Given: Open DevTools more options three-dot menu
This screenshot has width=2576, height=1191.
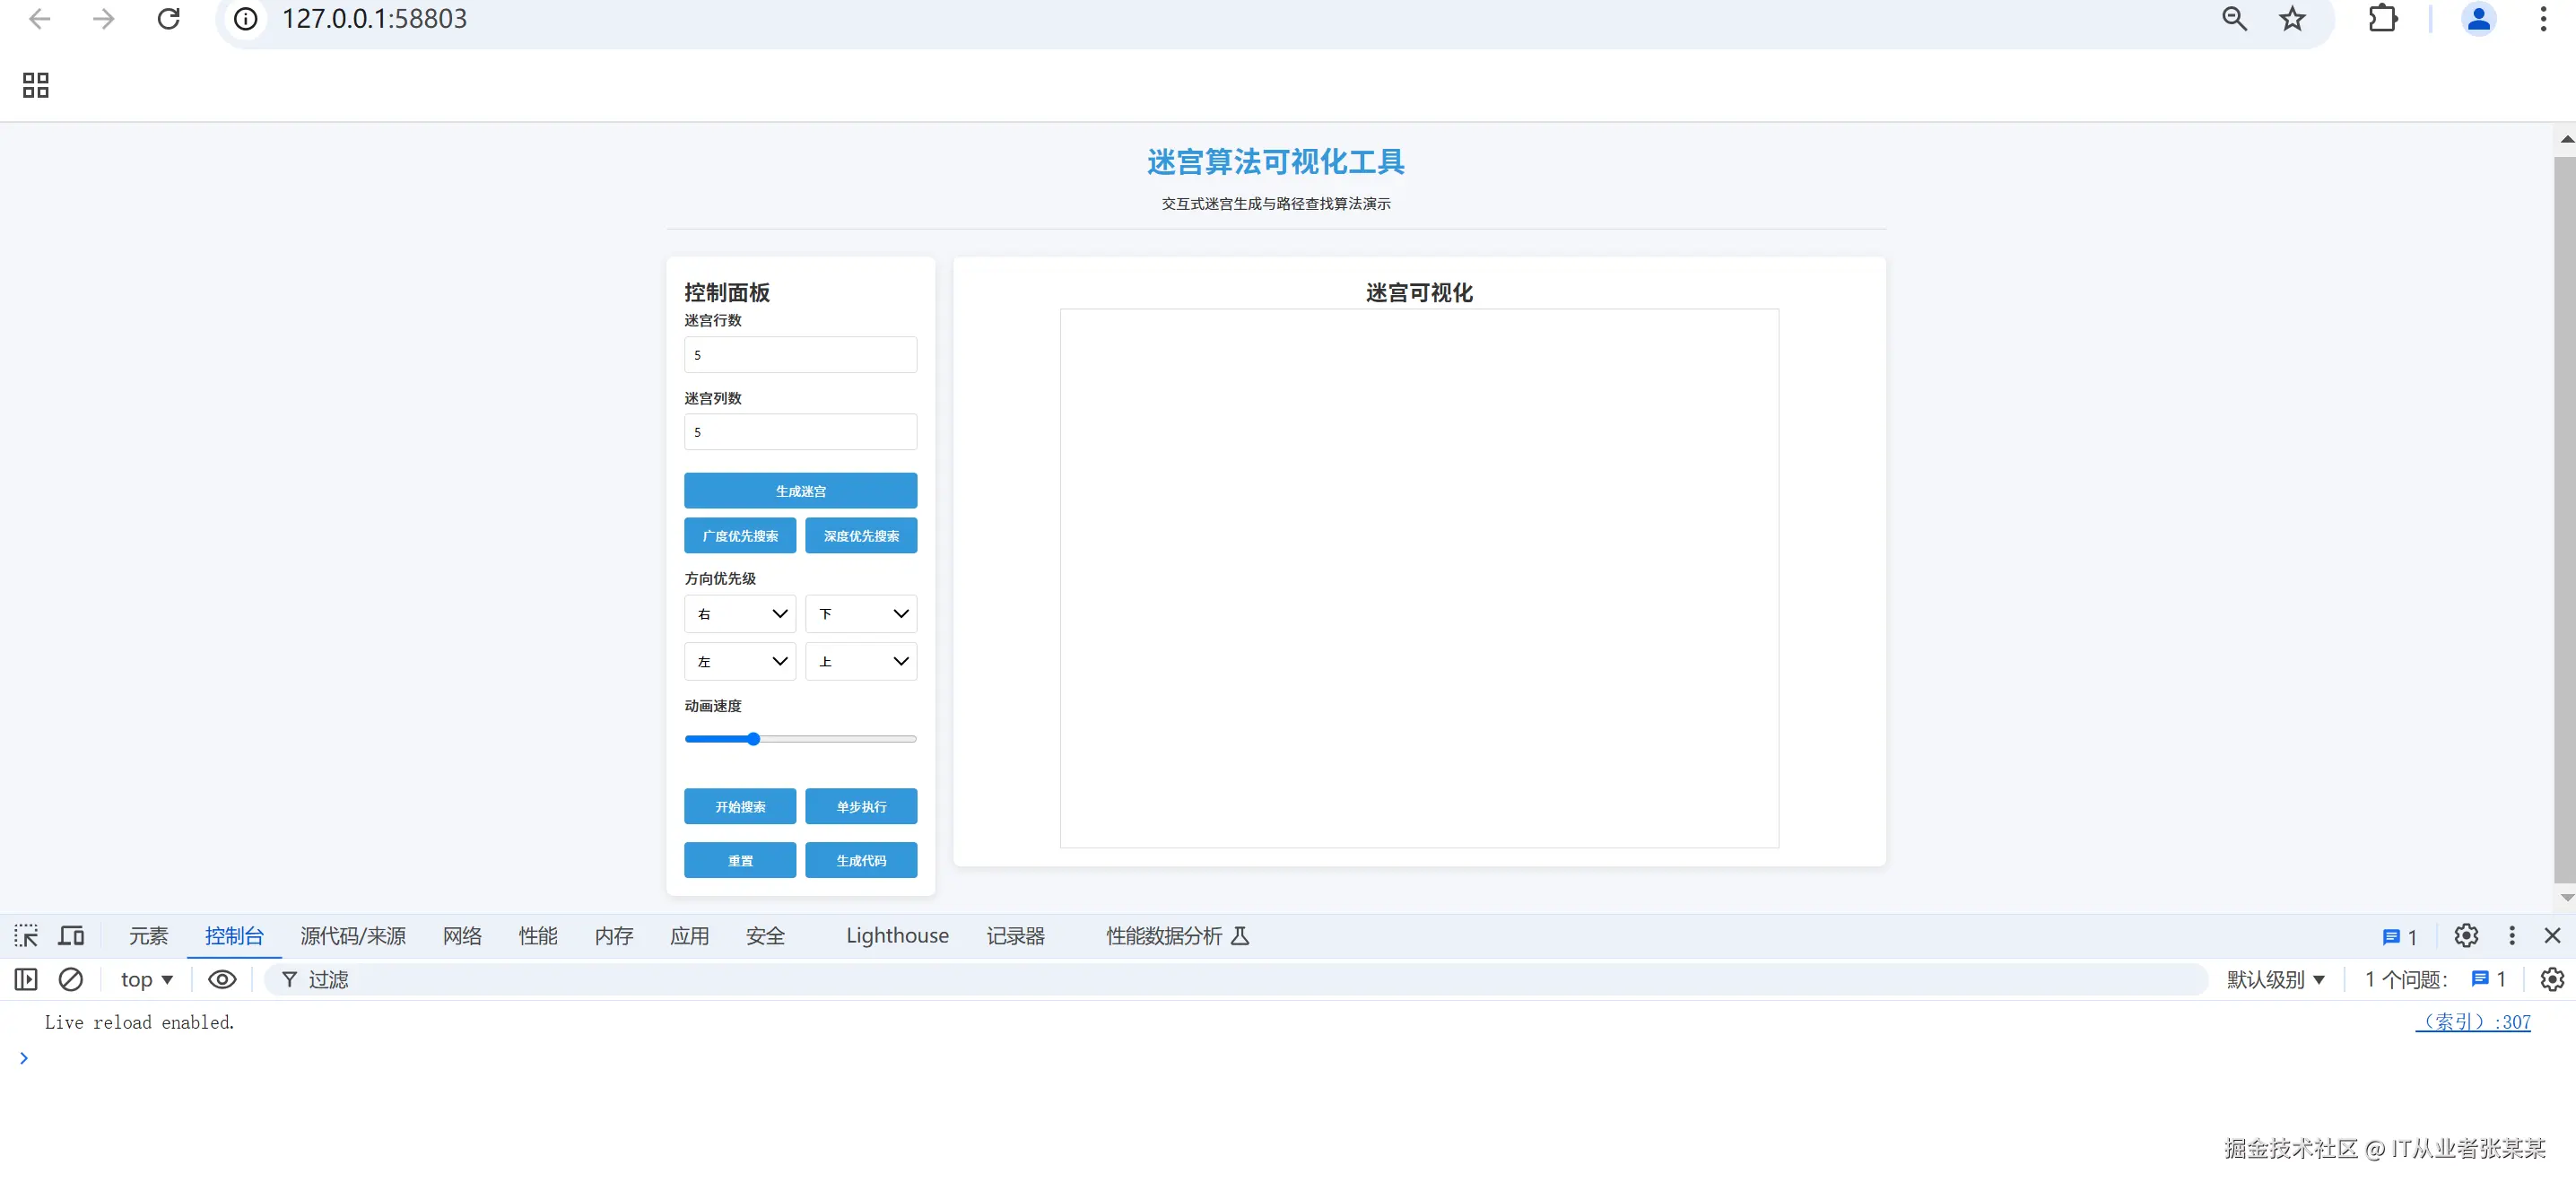Looking at the screenshot, I should pyautogui.click(x=2512, y=936).
